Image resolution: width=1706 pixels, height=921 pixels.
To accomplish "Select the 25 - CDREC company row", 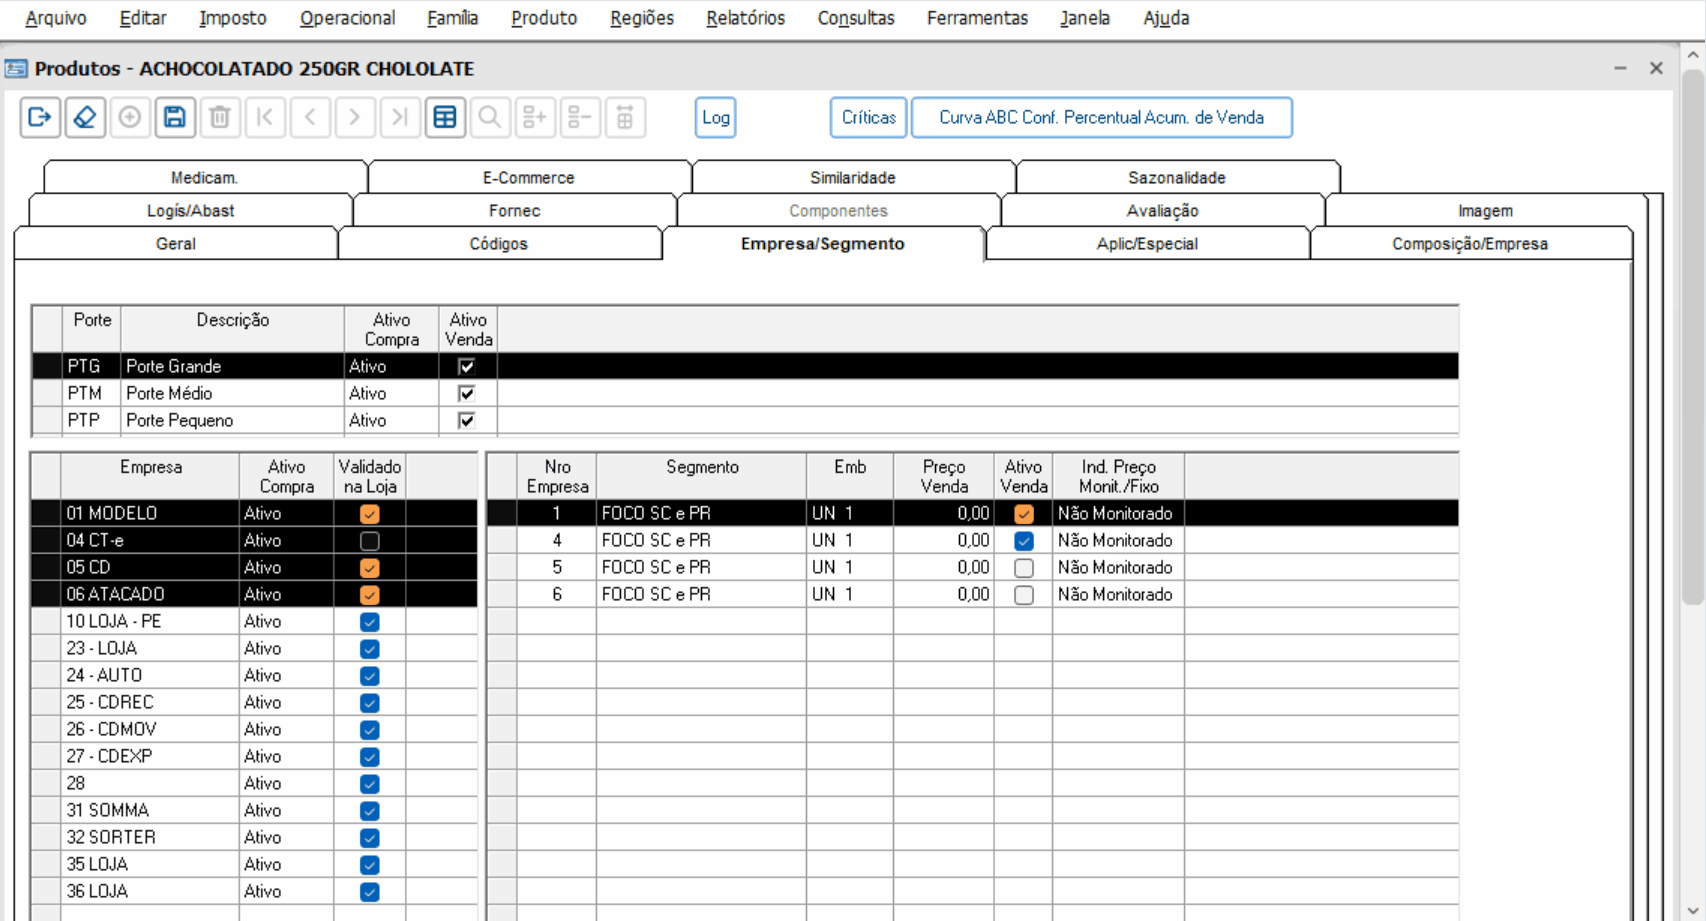I will [255, 703].
